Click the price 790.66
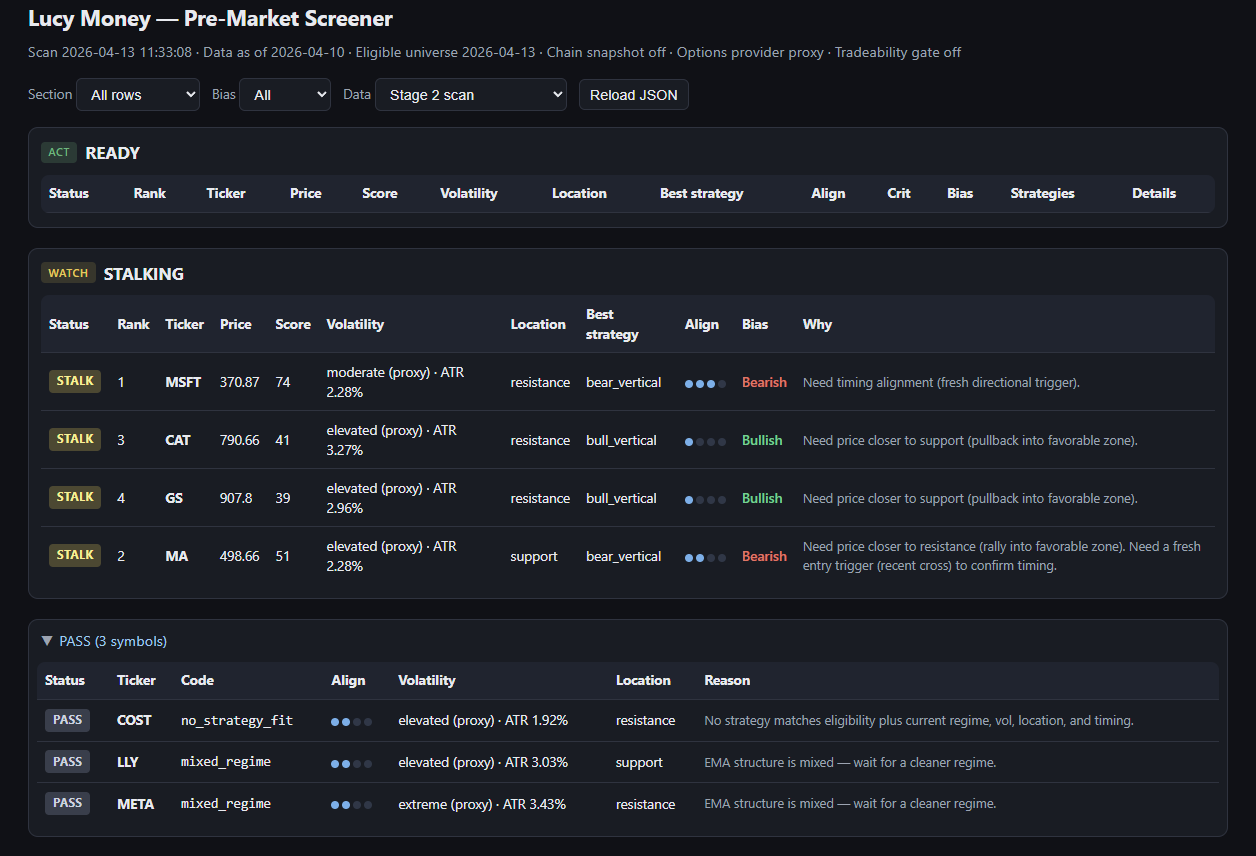This screenshot has width=1256, height=856. point(239,440)
